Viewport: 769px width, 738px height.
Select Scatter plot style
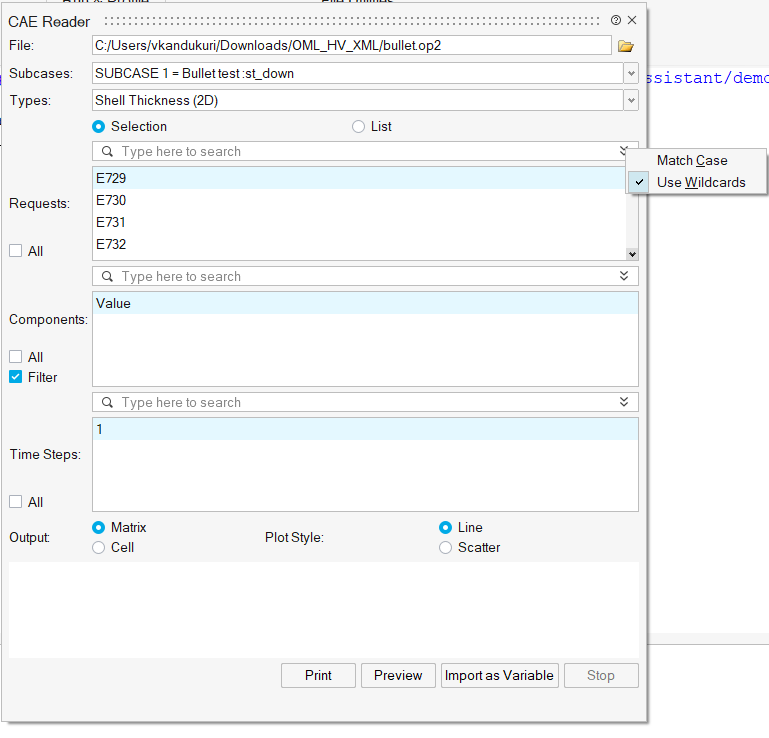coord(445,548)
